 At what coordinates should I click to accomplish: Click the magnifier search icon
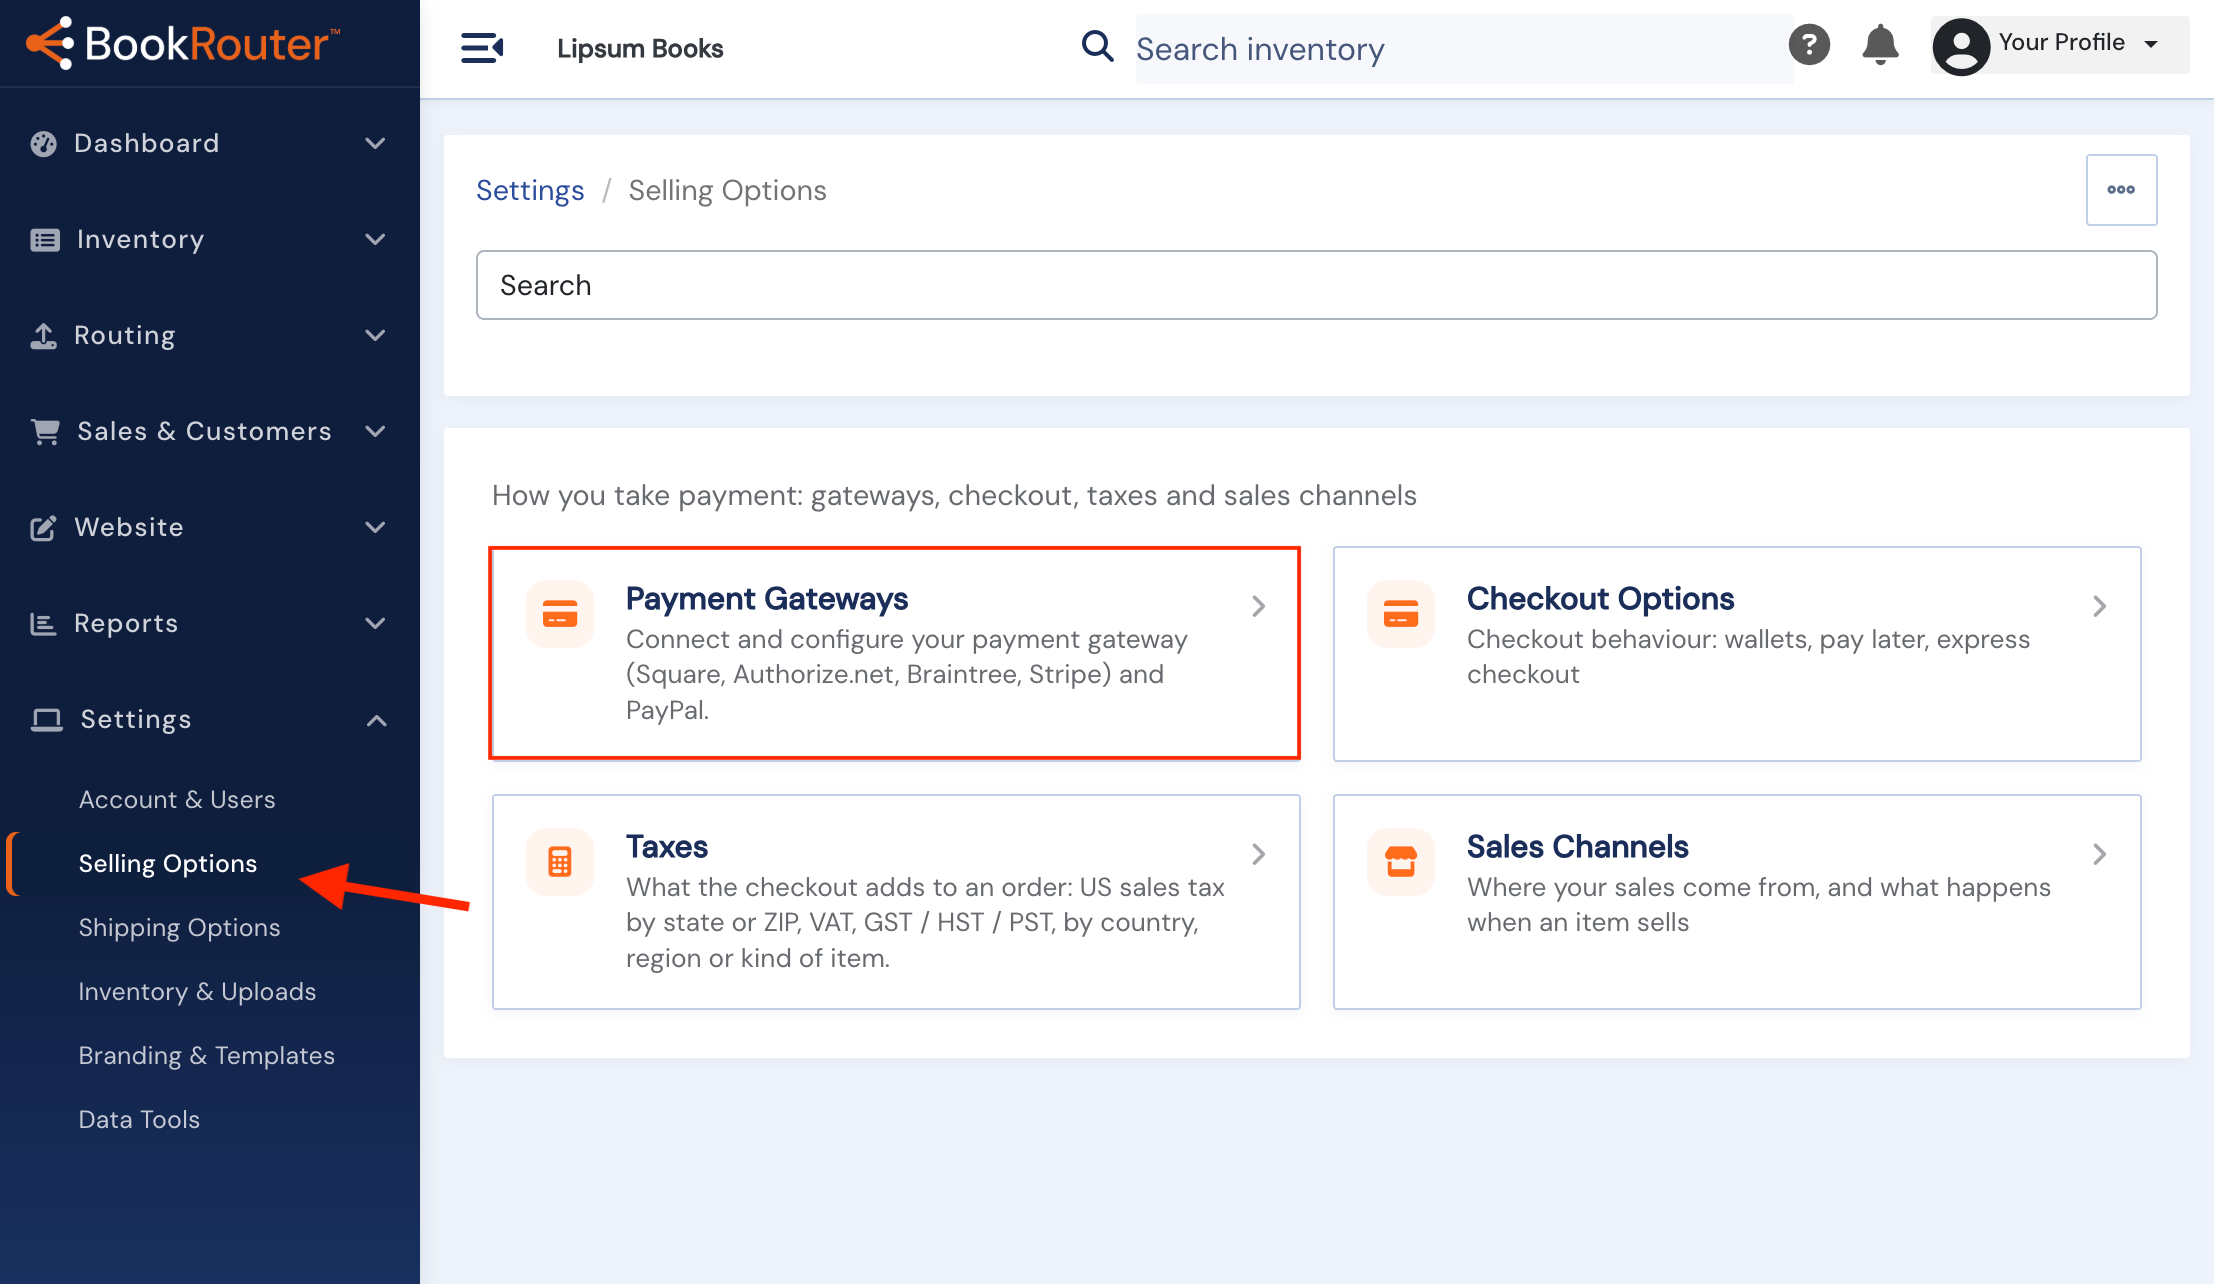click(x=1097, y=46)
